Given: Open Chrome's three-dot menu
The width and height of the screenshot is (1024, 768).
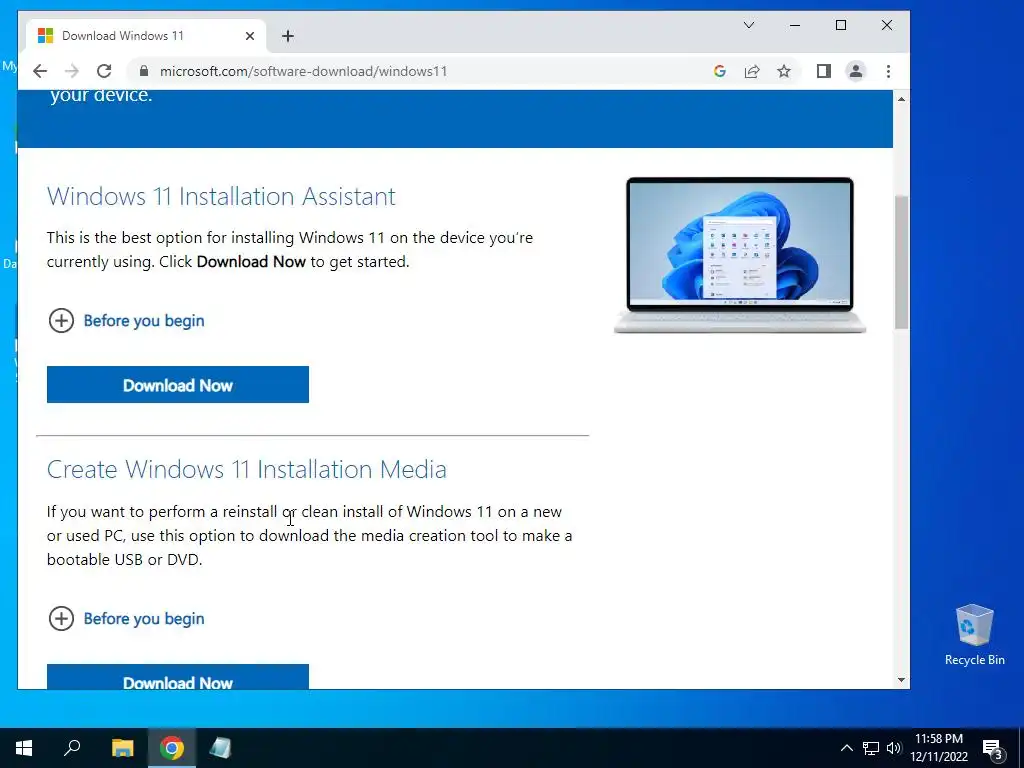Looking at the screenshot, I should pyautogui.click(x=888, y=71).
